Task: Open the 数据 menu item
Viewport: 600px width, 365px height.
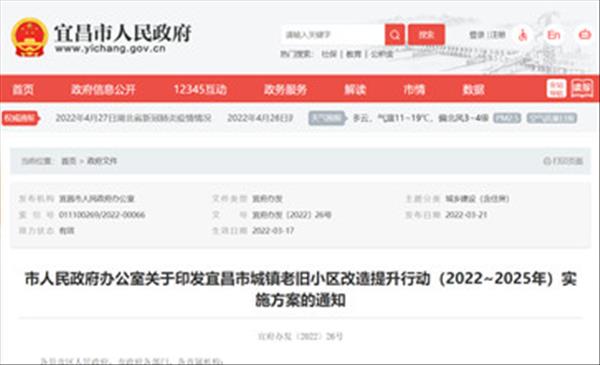Action: pos(473,90)
